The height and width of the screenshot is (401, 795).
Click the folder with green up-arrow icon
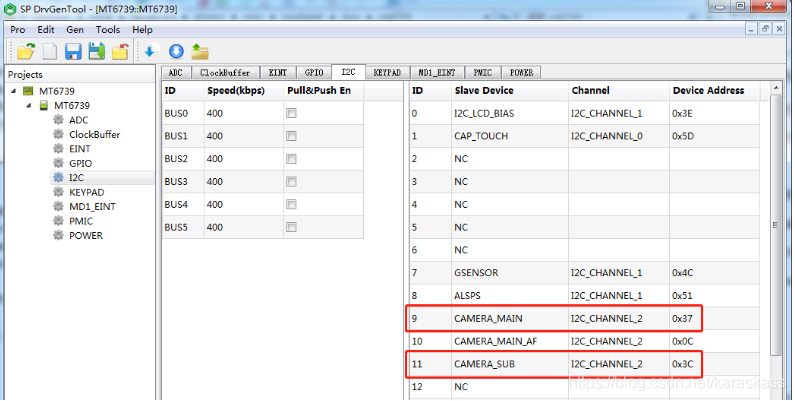200,51
